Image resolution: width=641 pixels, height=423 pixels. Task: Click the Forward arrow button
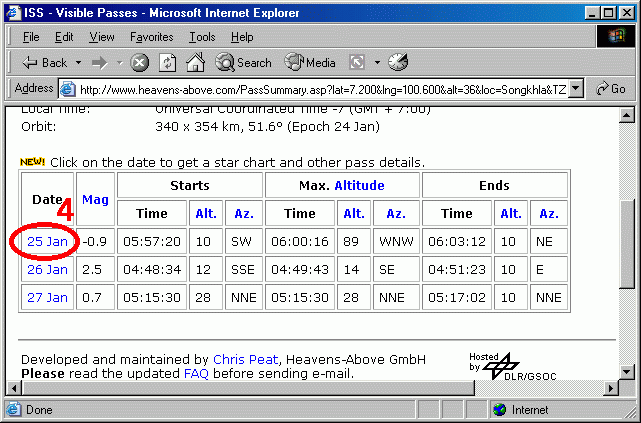pos(99,63)
